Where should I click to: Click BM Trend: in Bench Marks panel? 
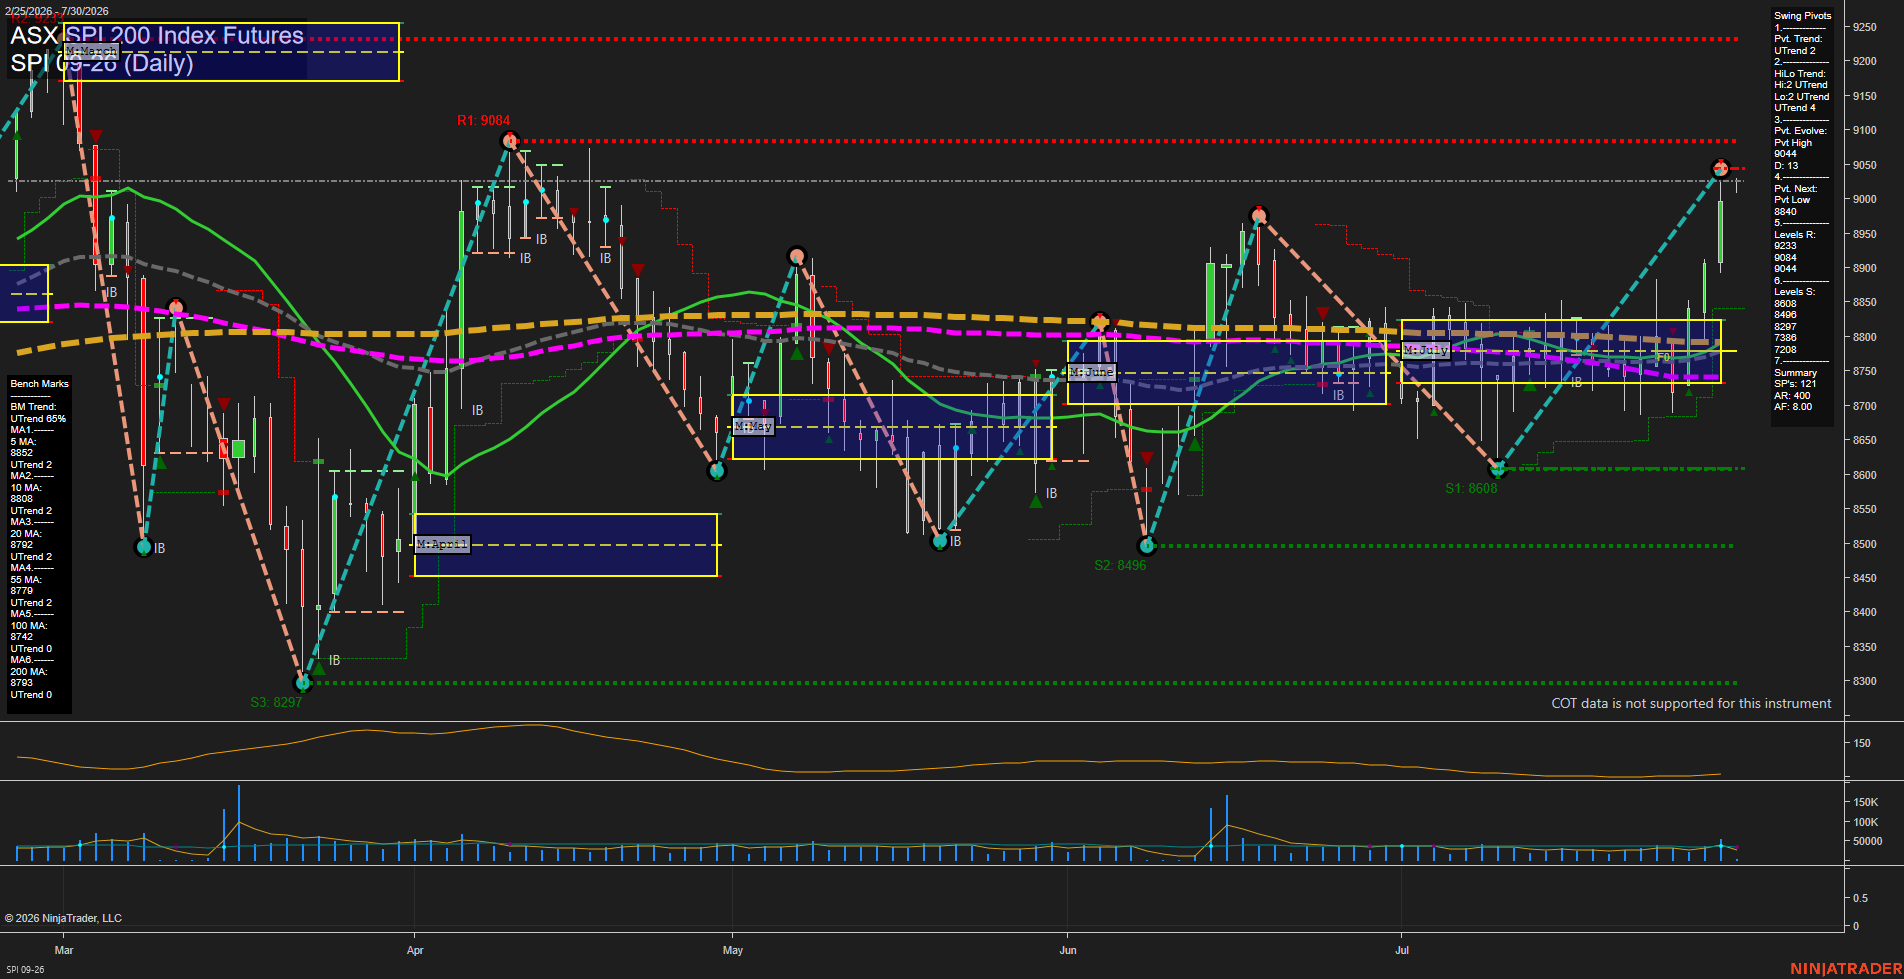(x=33, y=407)
